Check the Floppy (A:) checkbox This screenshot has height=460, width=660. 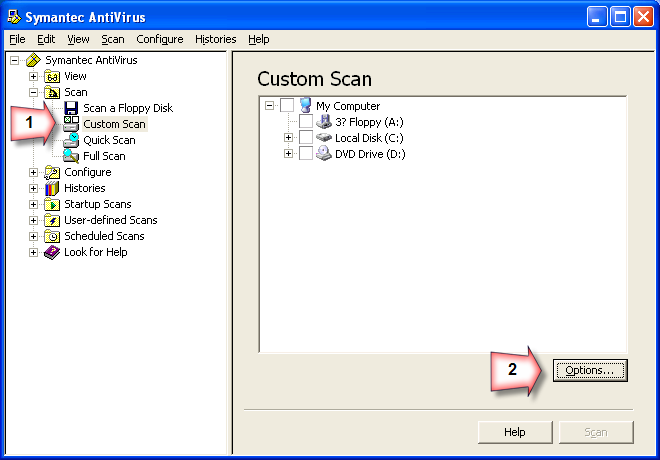(x=306, y=122)
